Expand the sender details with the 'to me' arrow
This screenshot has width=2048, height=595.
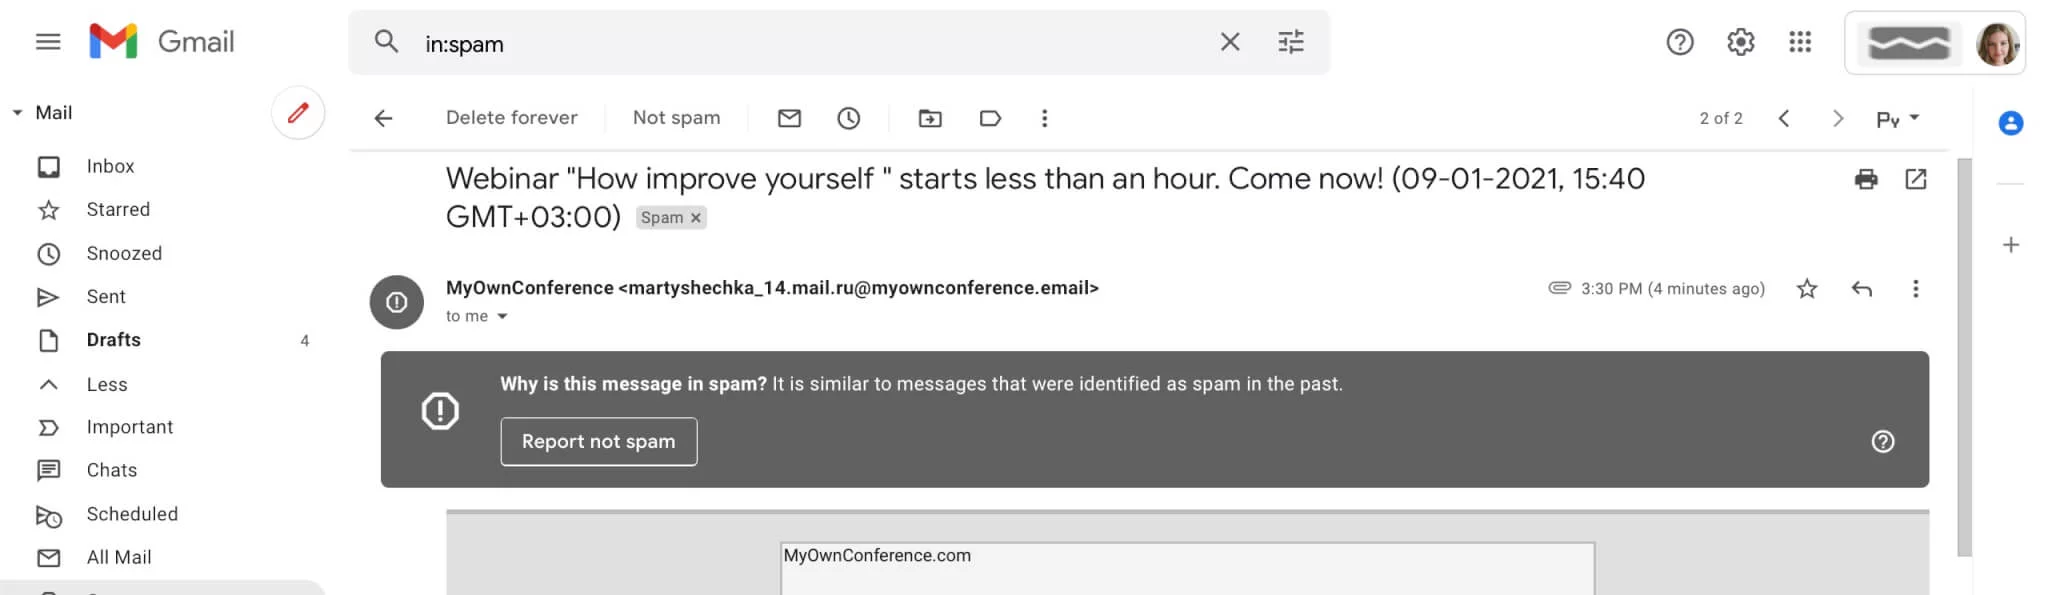click(x=503, y=316)
